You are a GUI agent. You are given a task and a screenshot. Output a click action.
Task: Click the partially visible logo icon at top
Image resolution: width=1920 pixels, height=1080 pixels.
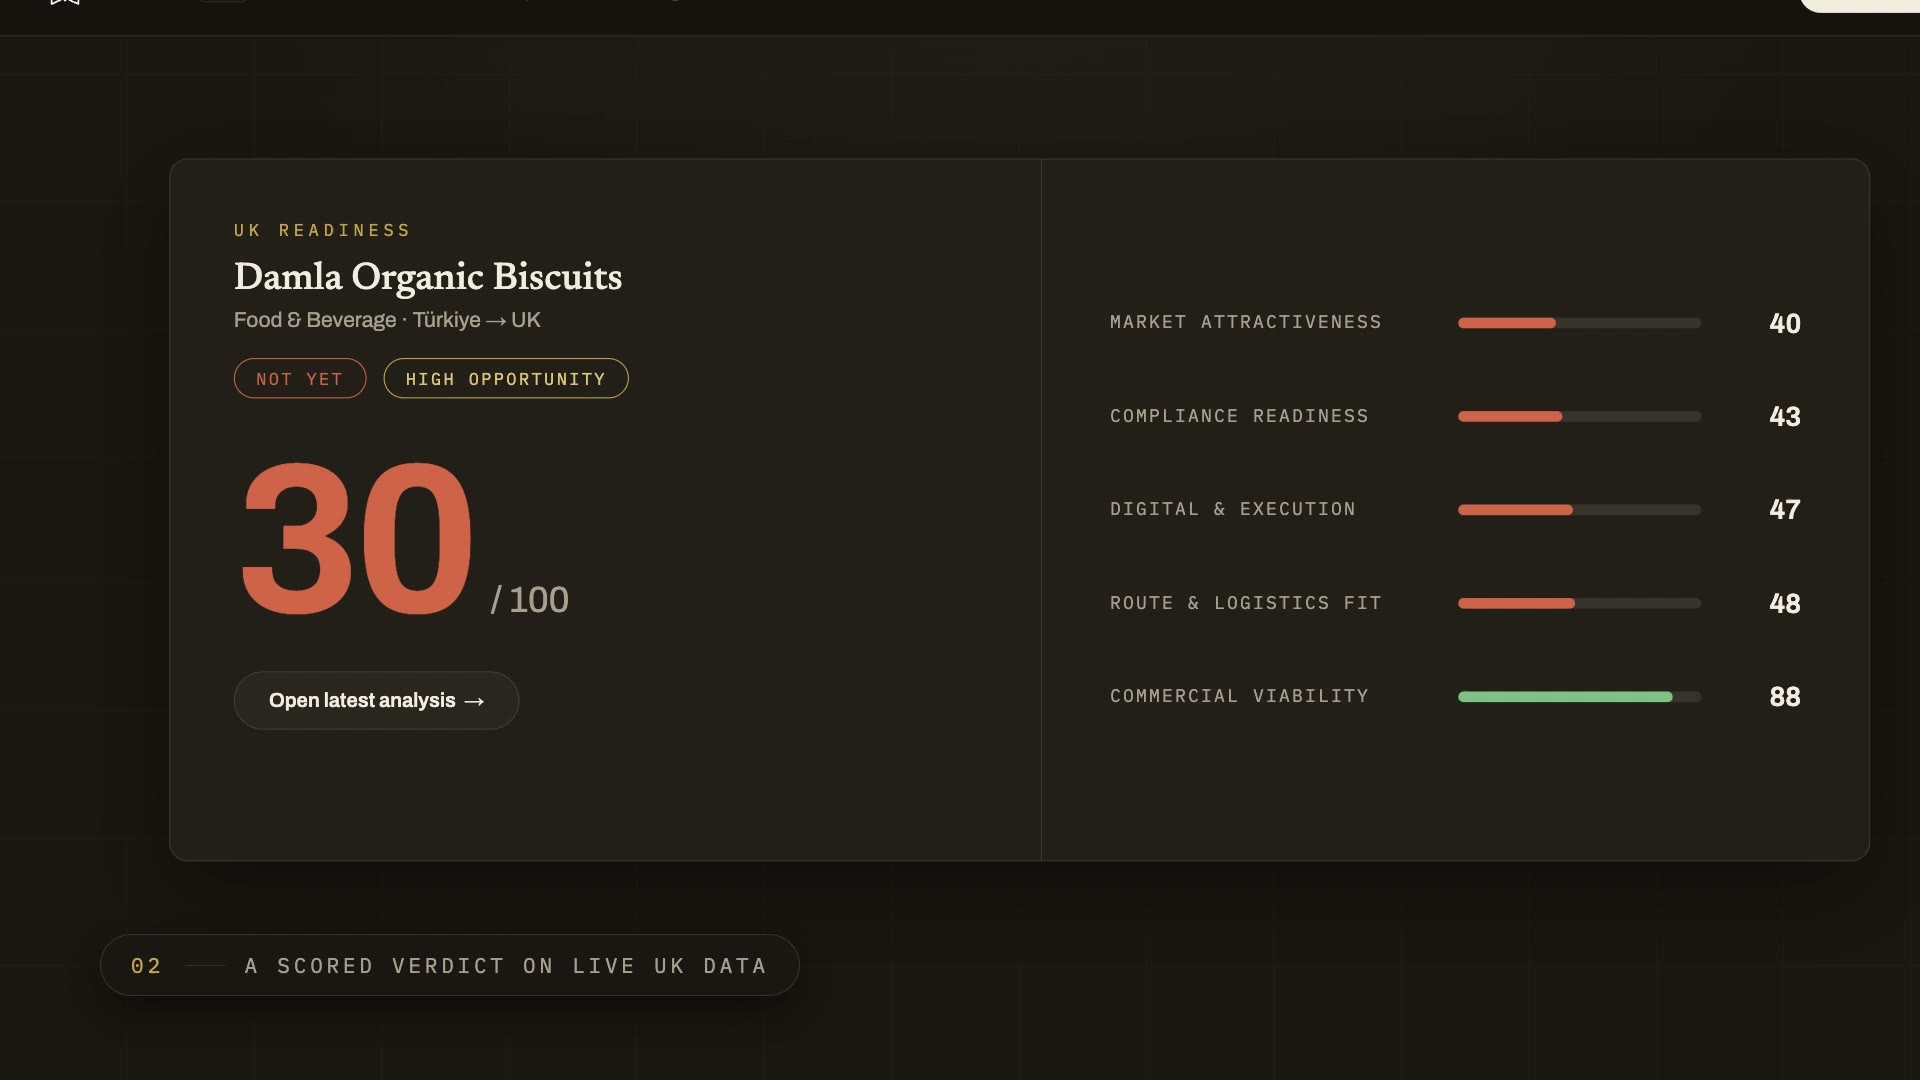pos(65,3)
